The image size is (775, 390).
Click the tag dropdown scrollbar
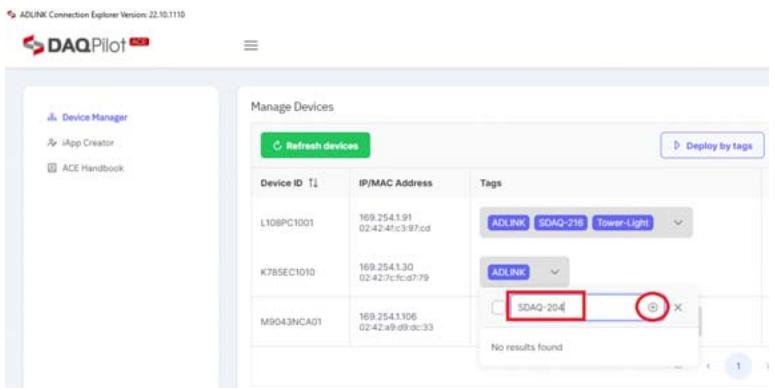pos(700,321)
